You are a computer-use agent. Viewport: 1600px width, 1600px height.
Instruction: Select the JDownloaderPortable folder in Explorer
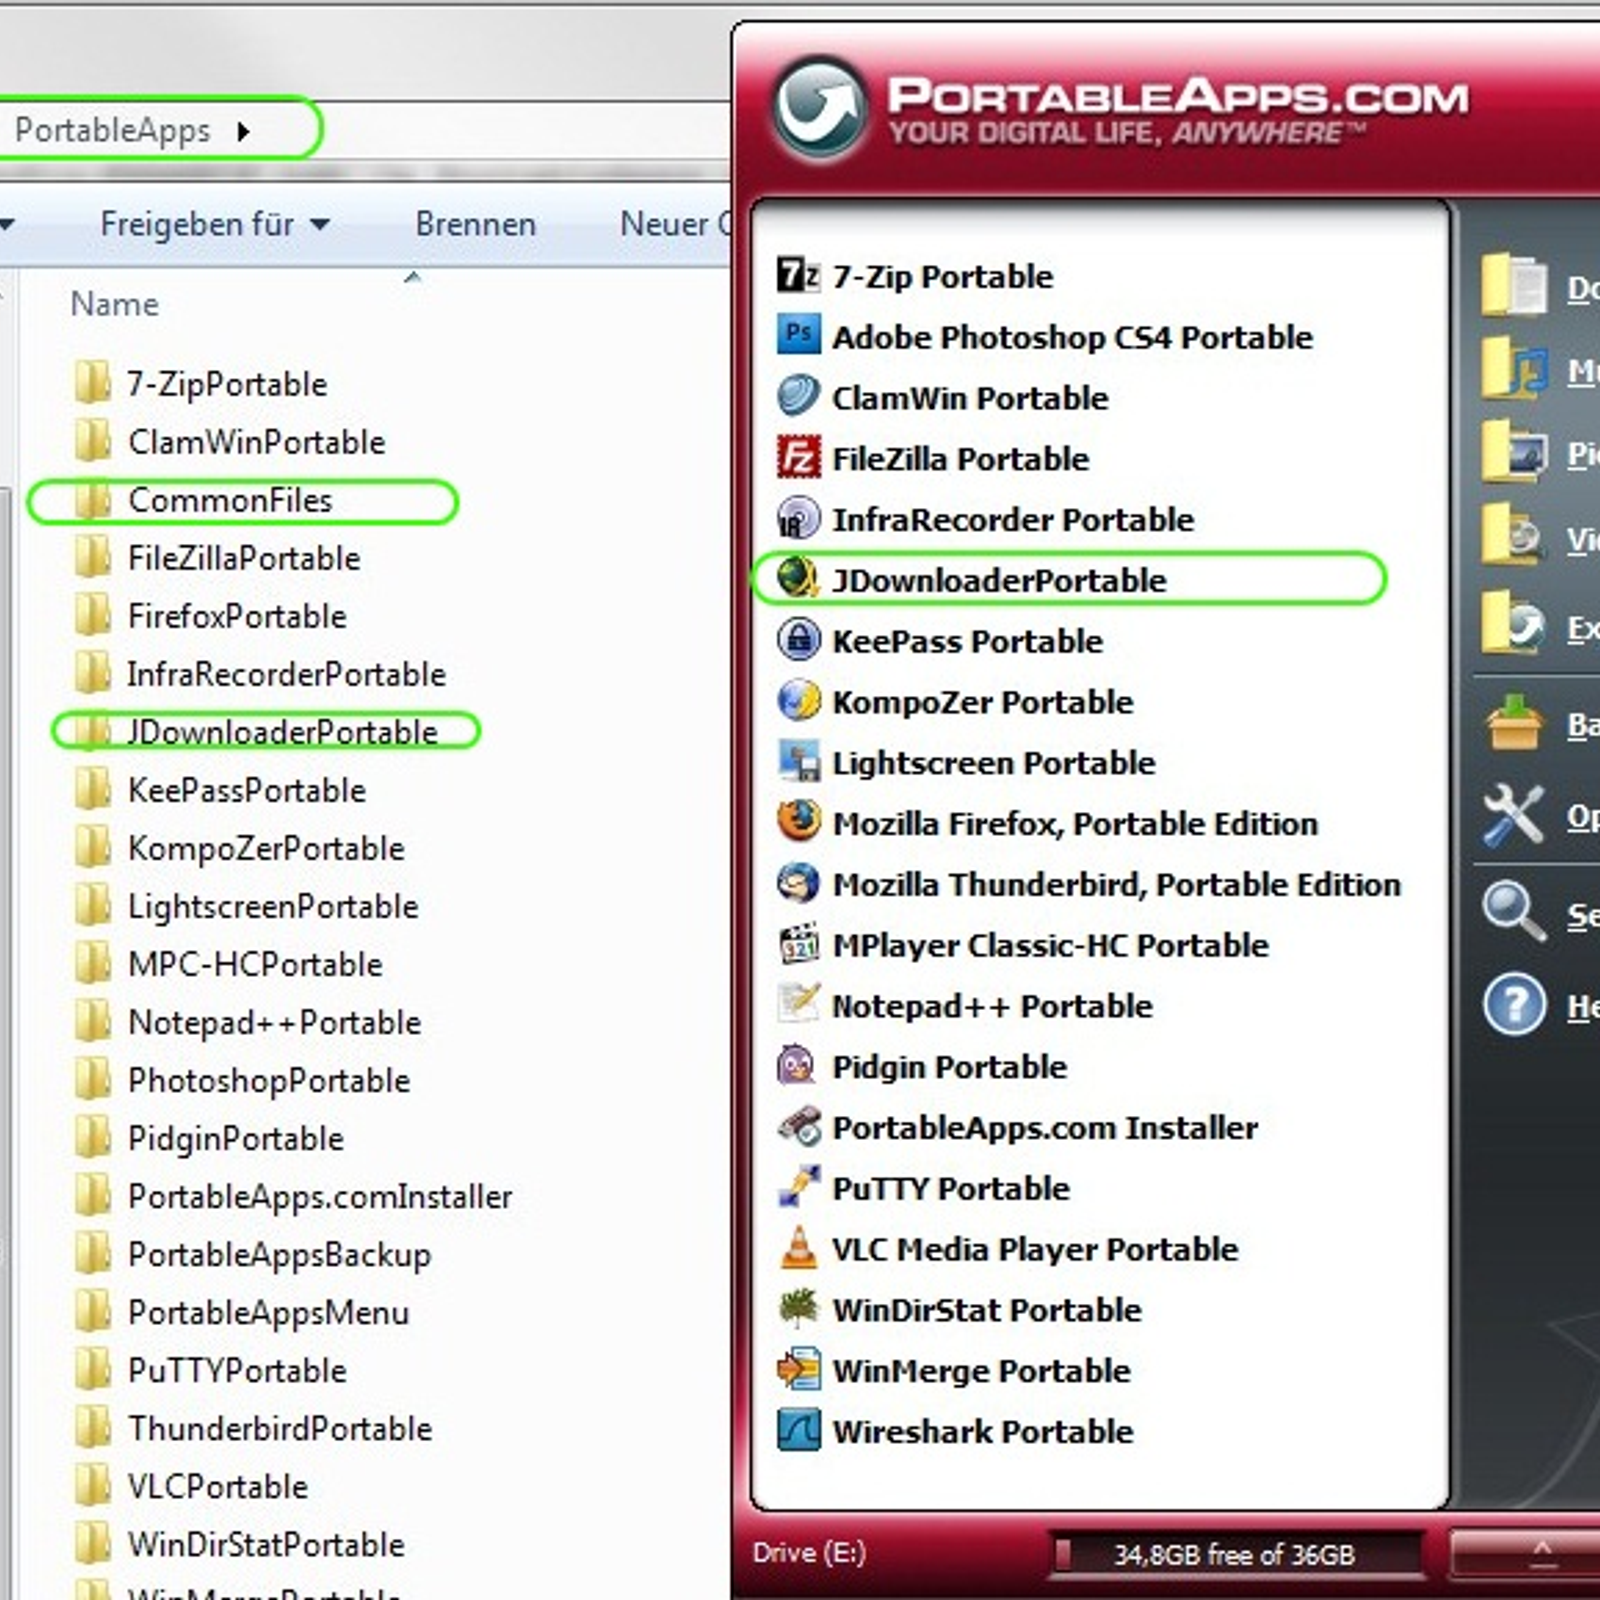click(x=256, y=732)
